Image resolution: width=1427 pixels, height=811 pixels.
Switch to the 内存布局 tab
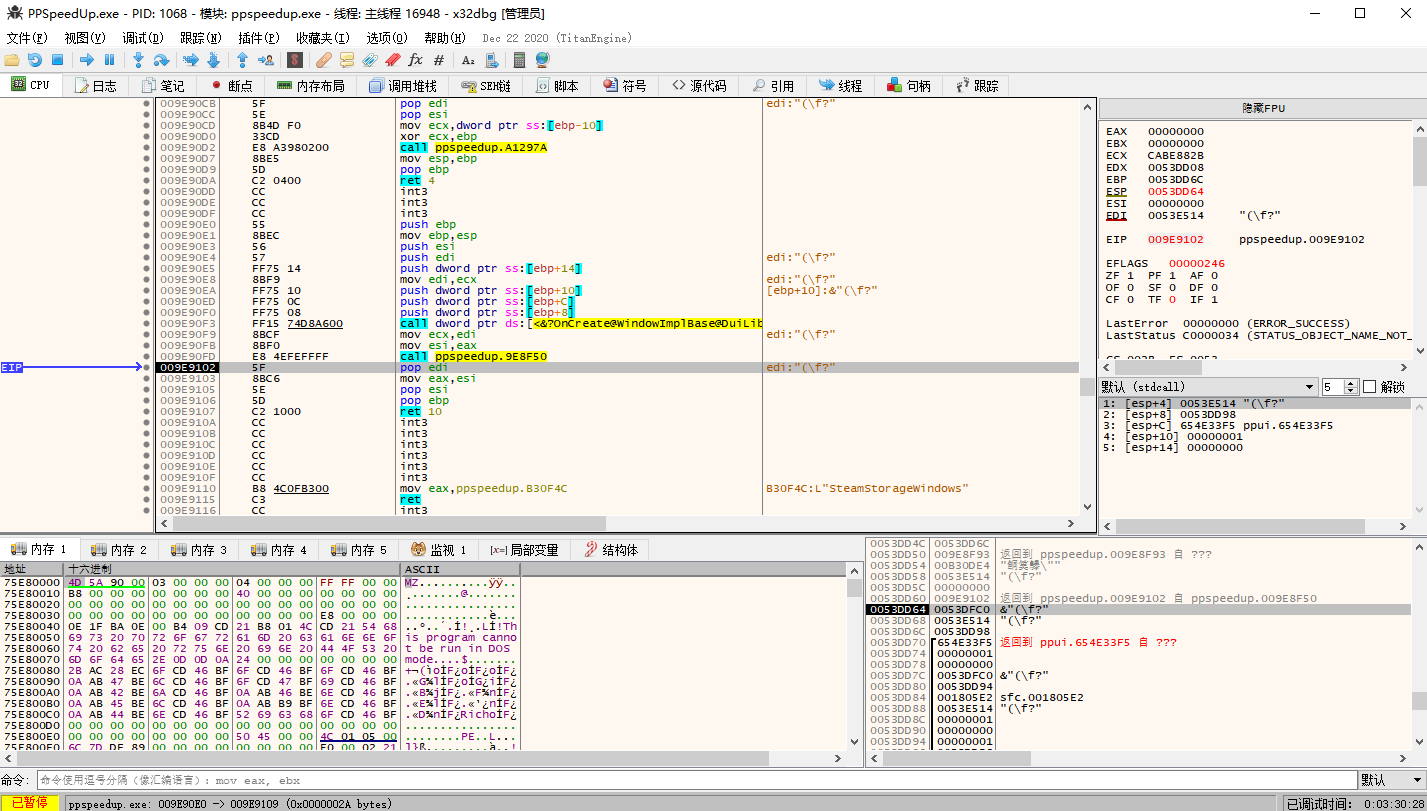(310, 86)
